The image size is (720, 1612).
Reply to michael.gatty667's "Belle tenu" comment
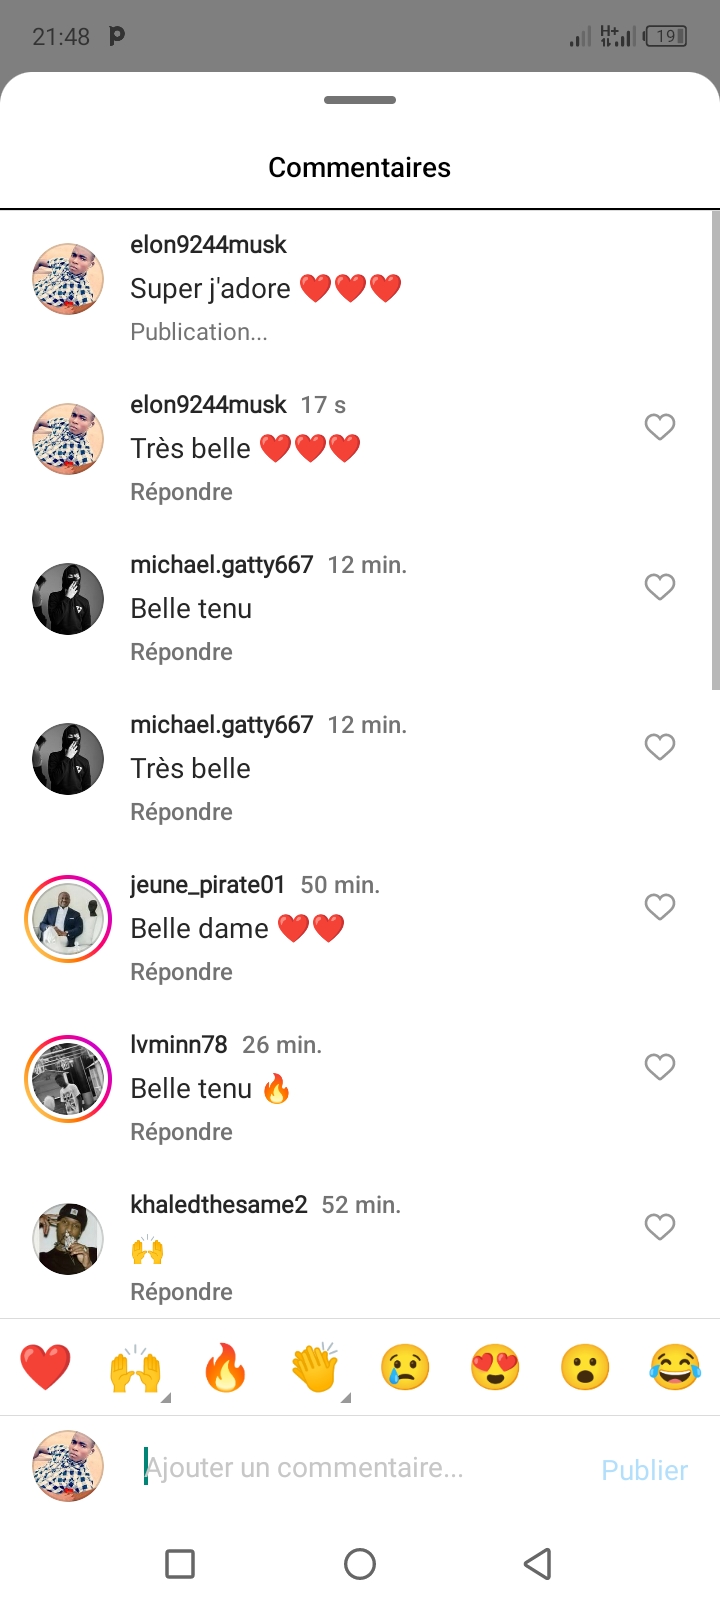[181, 652]
